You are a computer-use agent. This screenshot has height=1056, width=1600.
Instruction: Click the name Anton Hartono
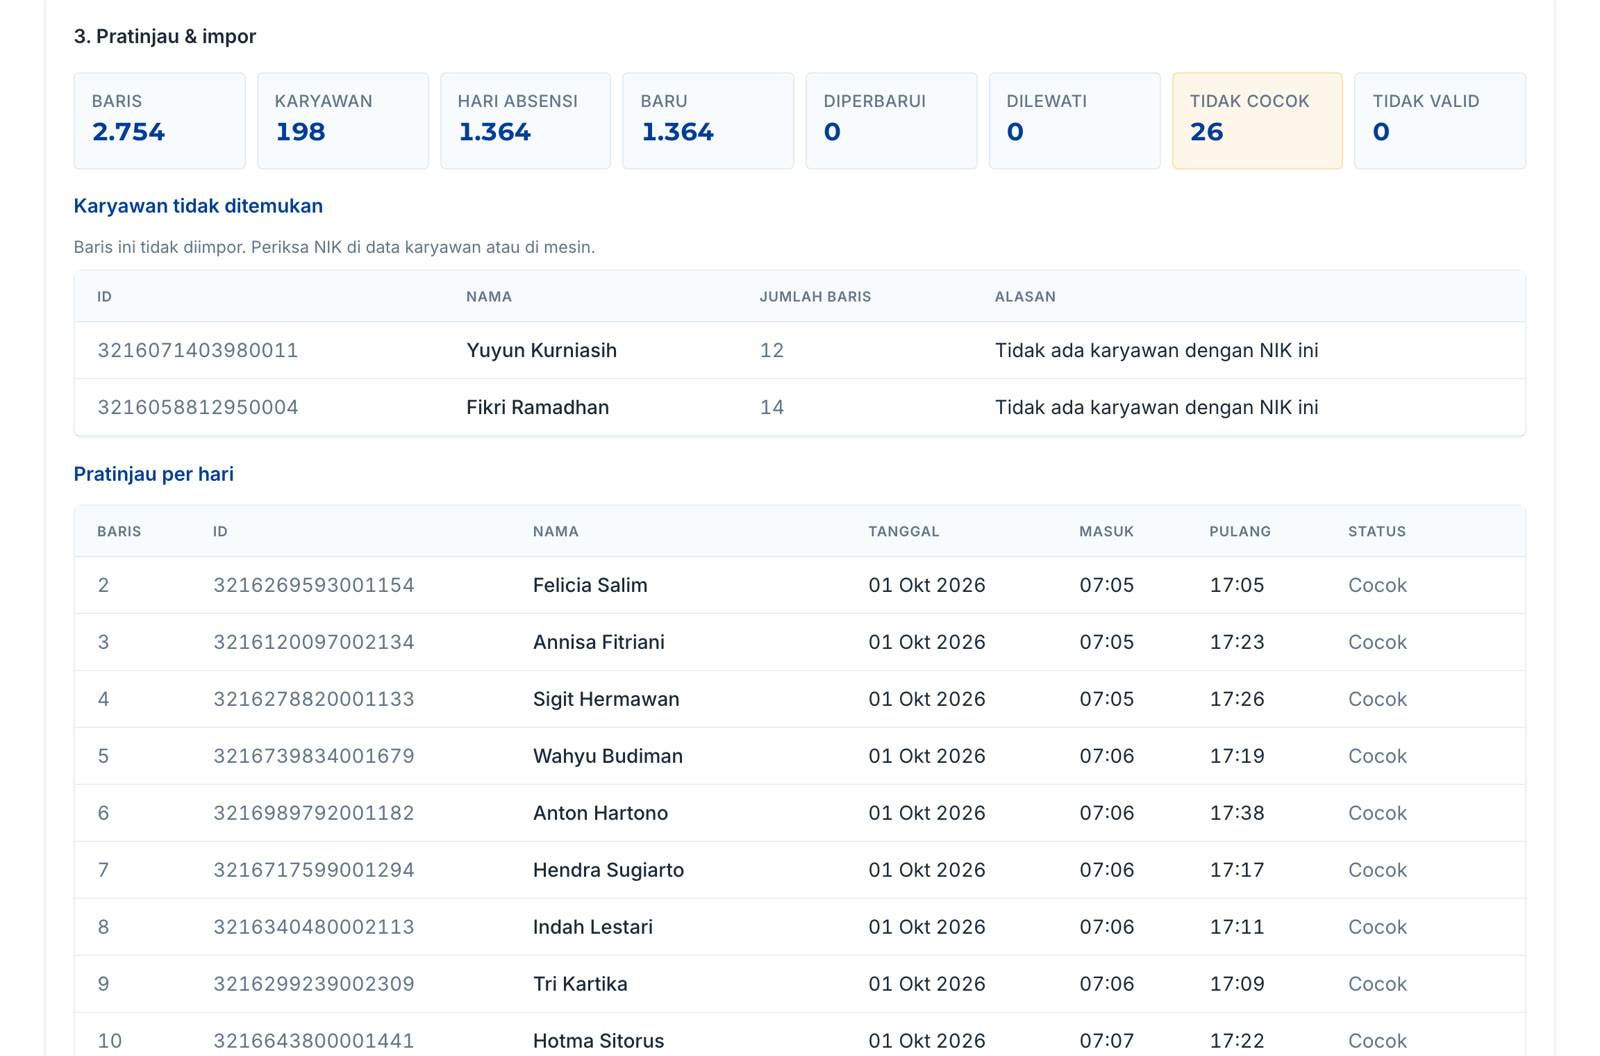600,813
